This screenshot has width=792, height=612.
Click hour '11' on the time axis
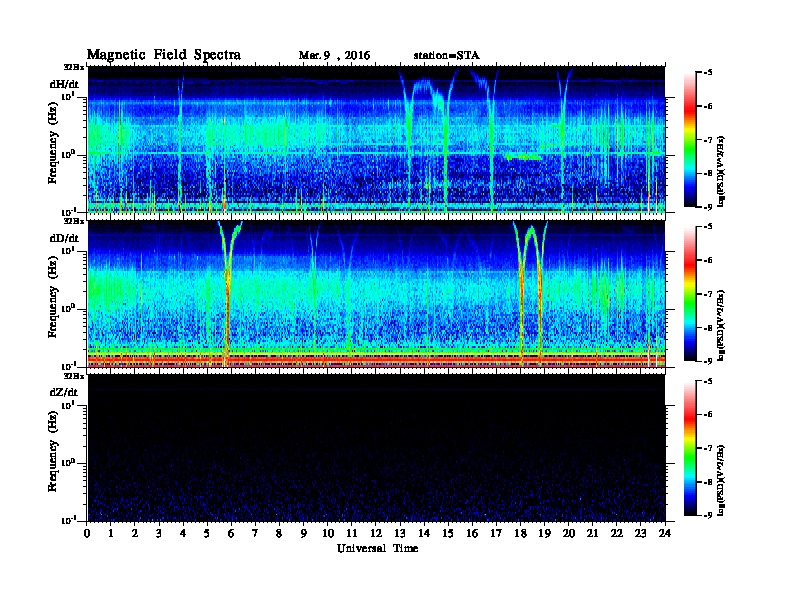point(352,533)
